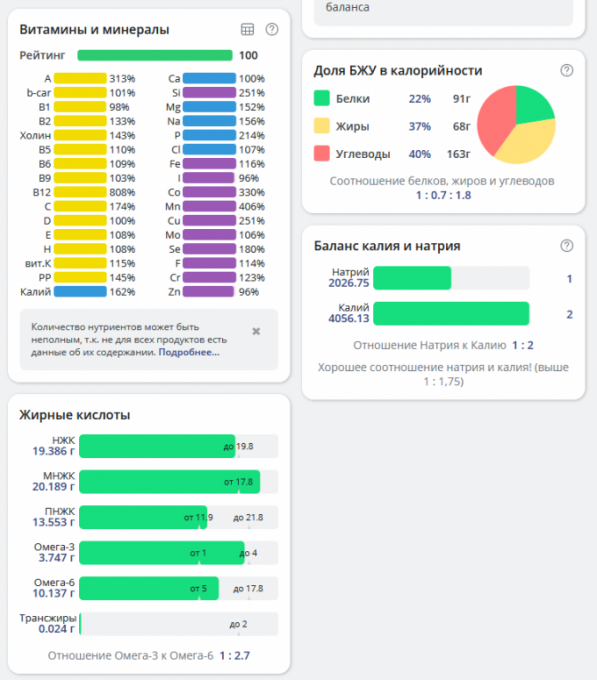The image size is (597, 680).
Task: Click the red Углеводы legend swatch
Action: coord(322,154)
